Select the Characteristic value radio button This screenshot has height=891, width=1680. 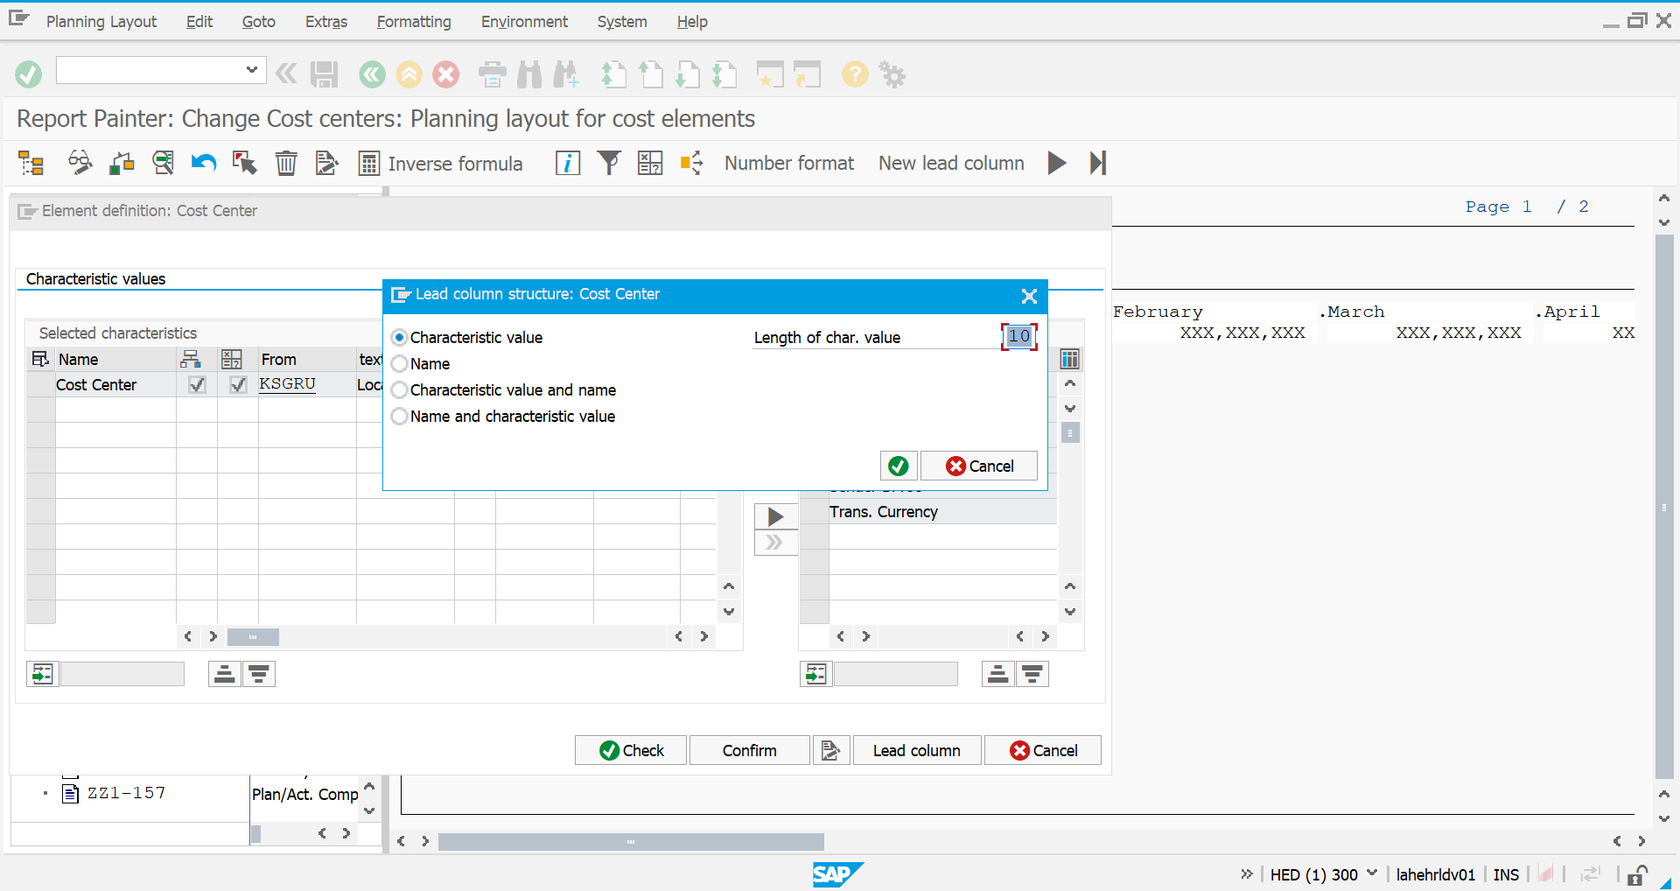399,338
